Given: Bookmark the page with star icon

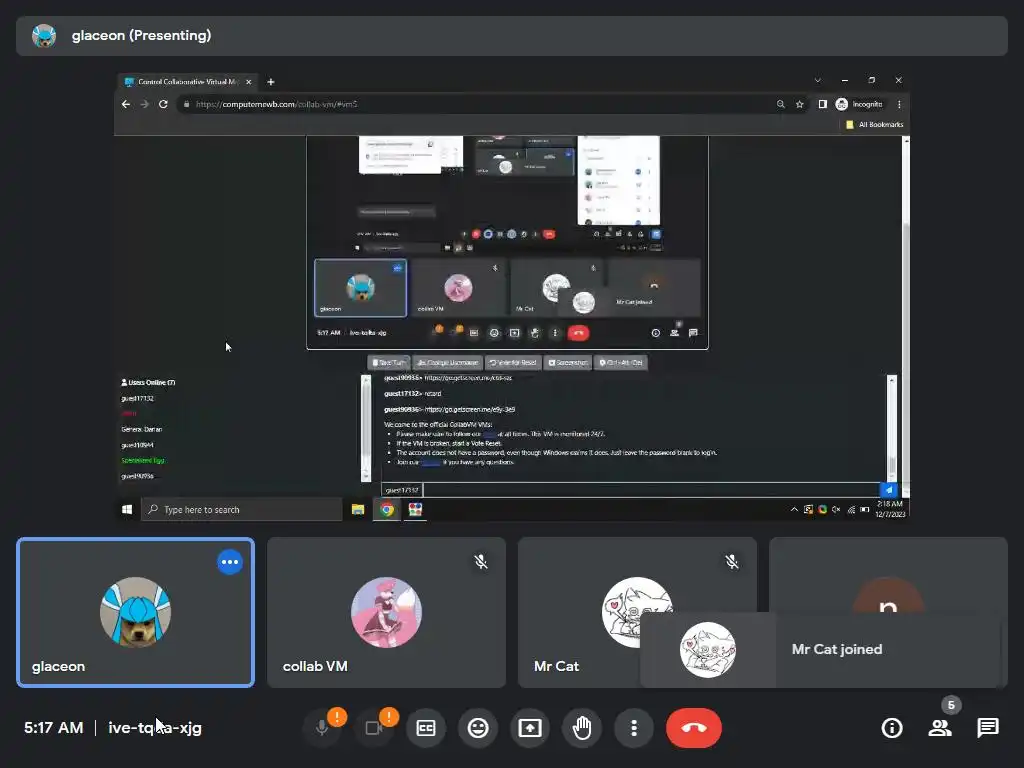Looking at the screenshot, I should click(x=799, y=104).
